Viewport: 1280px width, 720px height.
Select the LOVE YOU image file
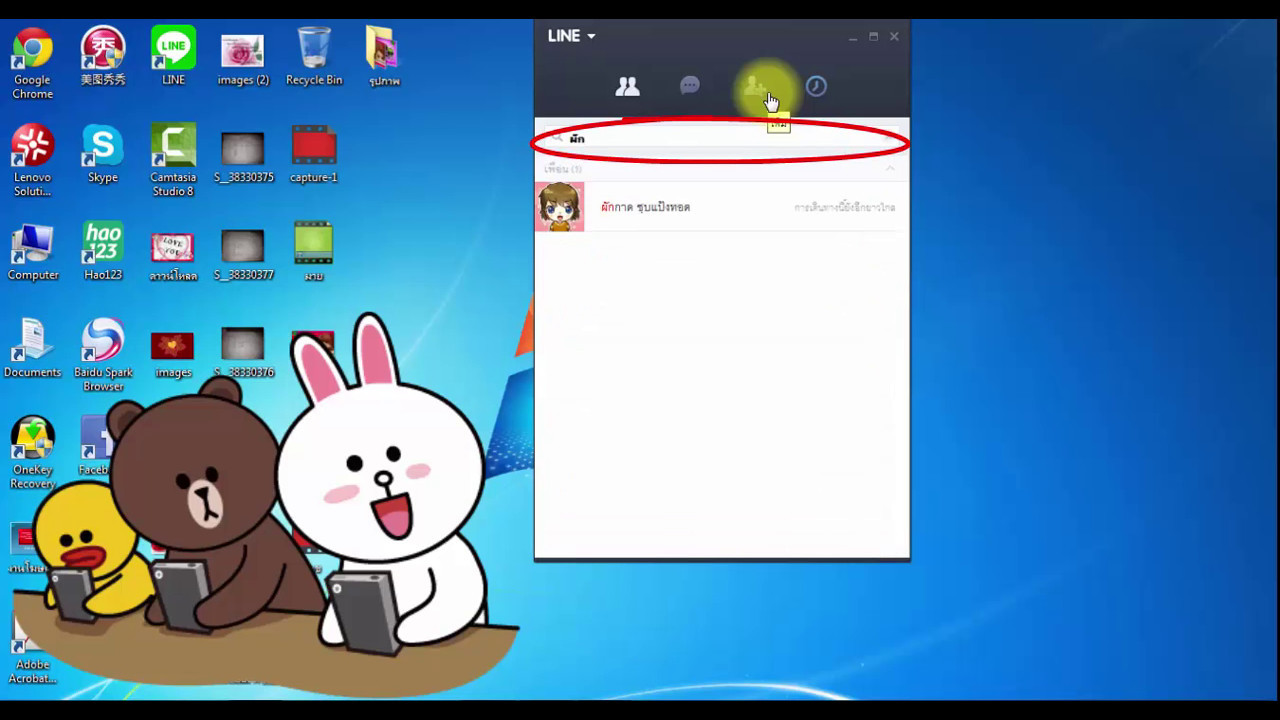pos(173,255)
